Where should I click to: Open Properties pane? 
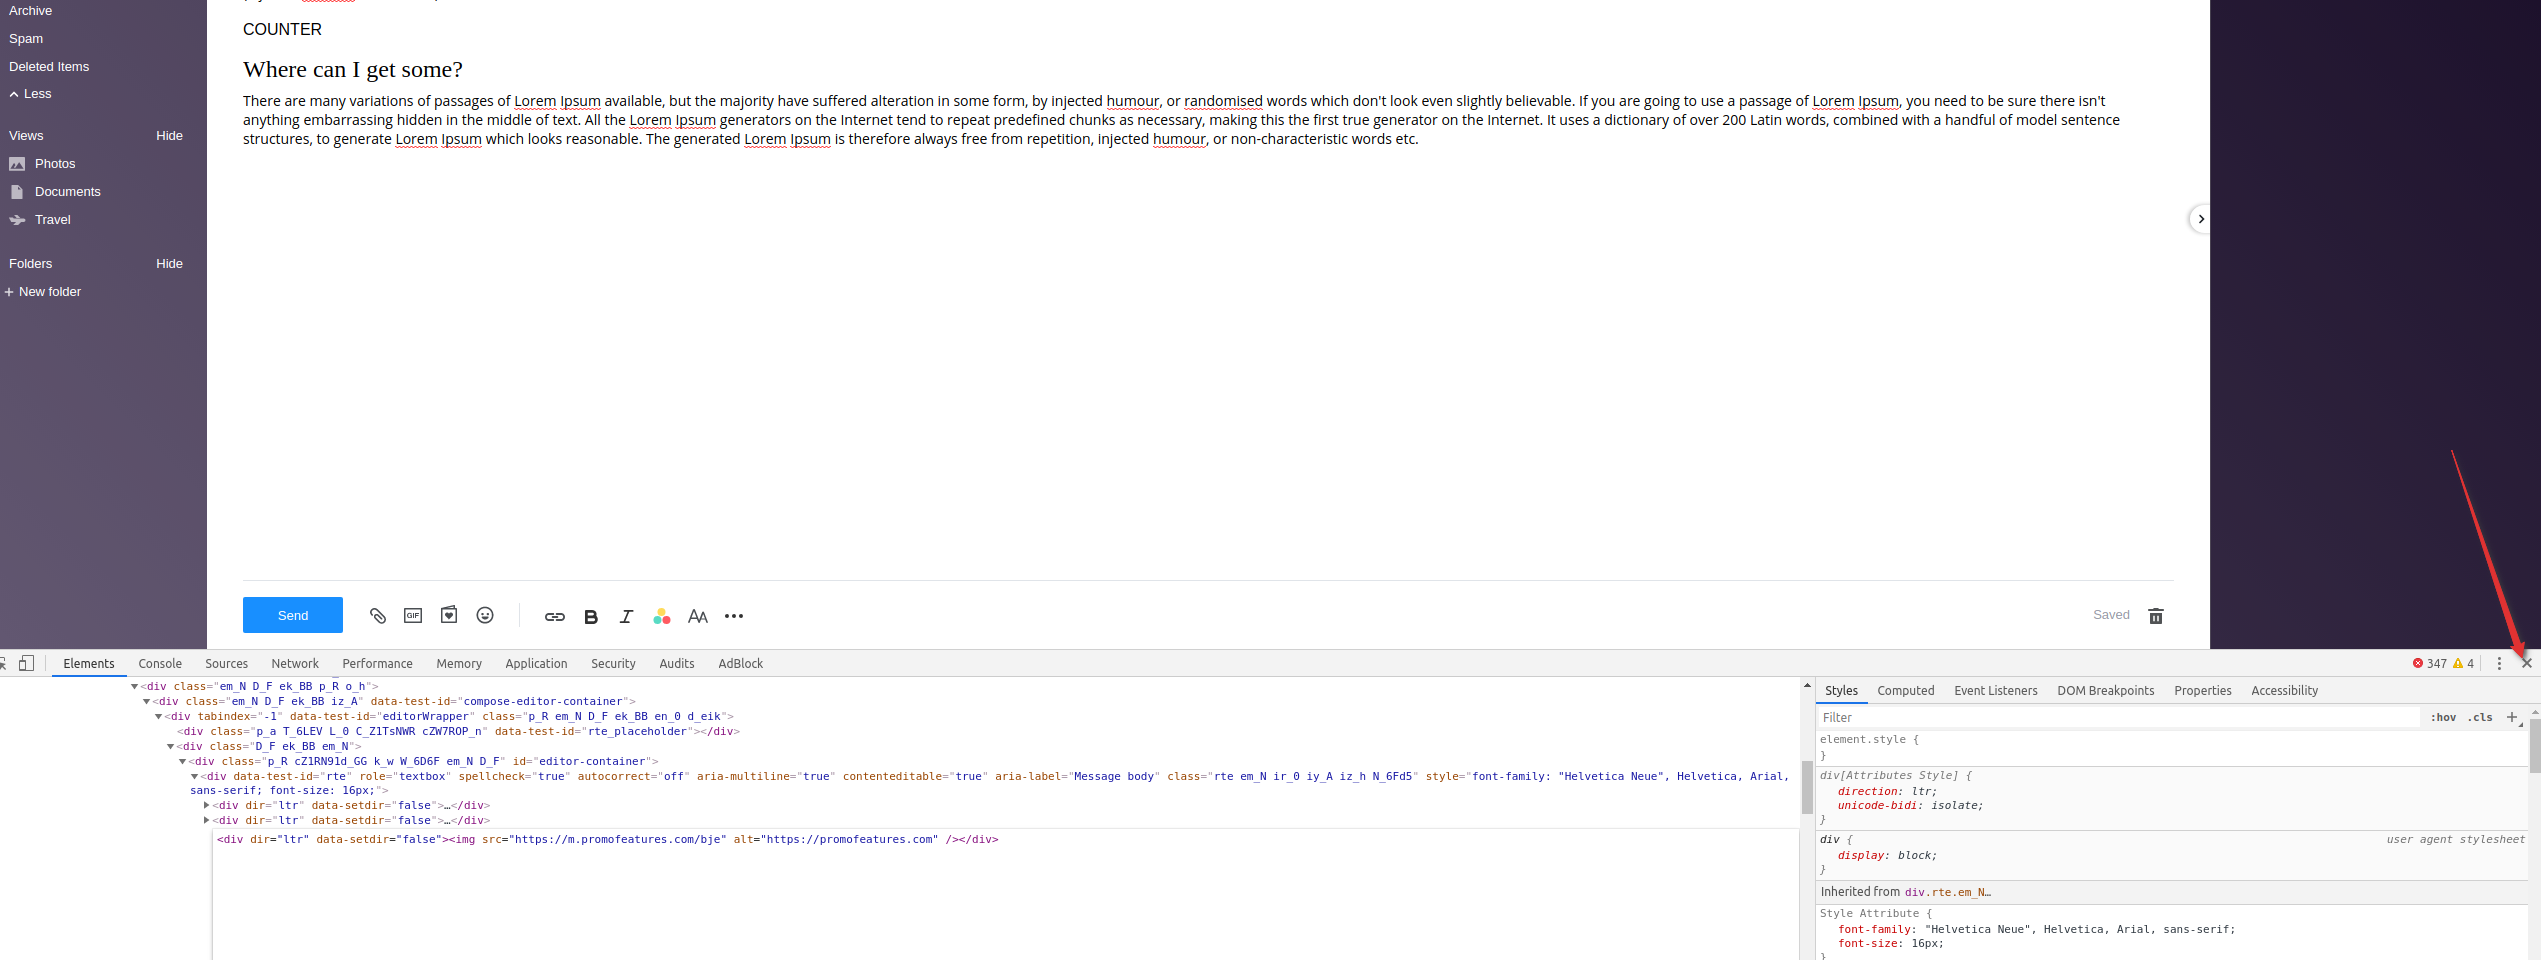[x=2202, y=691]
